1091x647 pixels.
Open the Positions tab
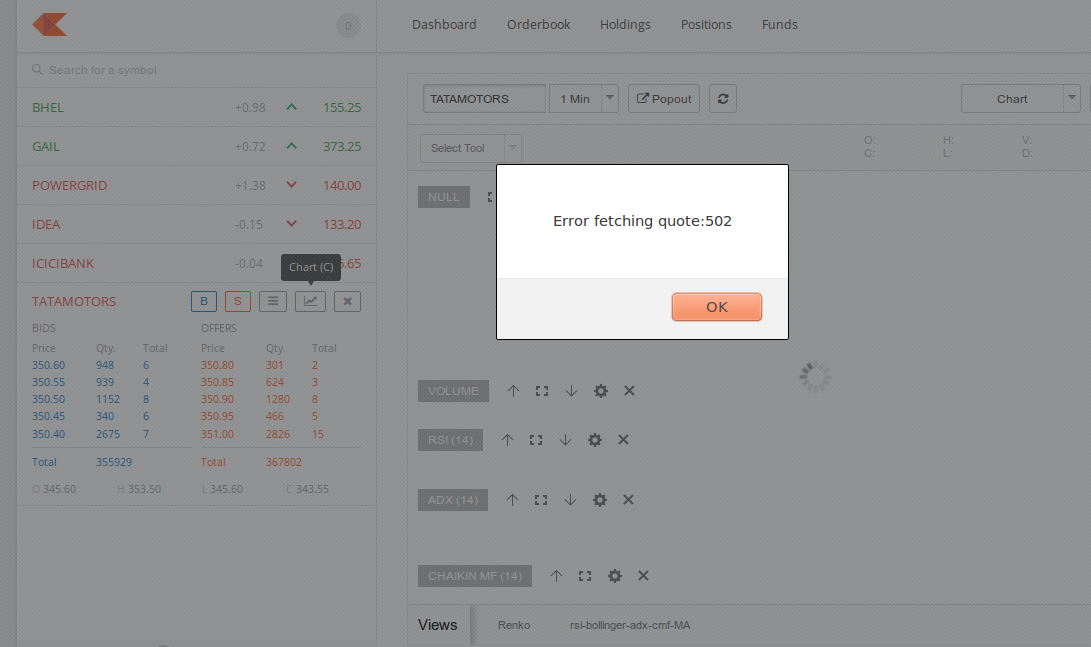coord(706,24)
